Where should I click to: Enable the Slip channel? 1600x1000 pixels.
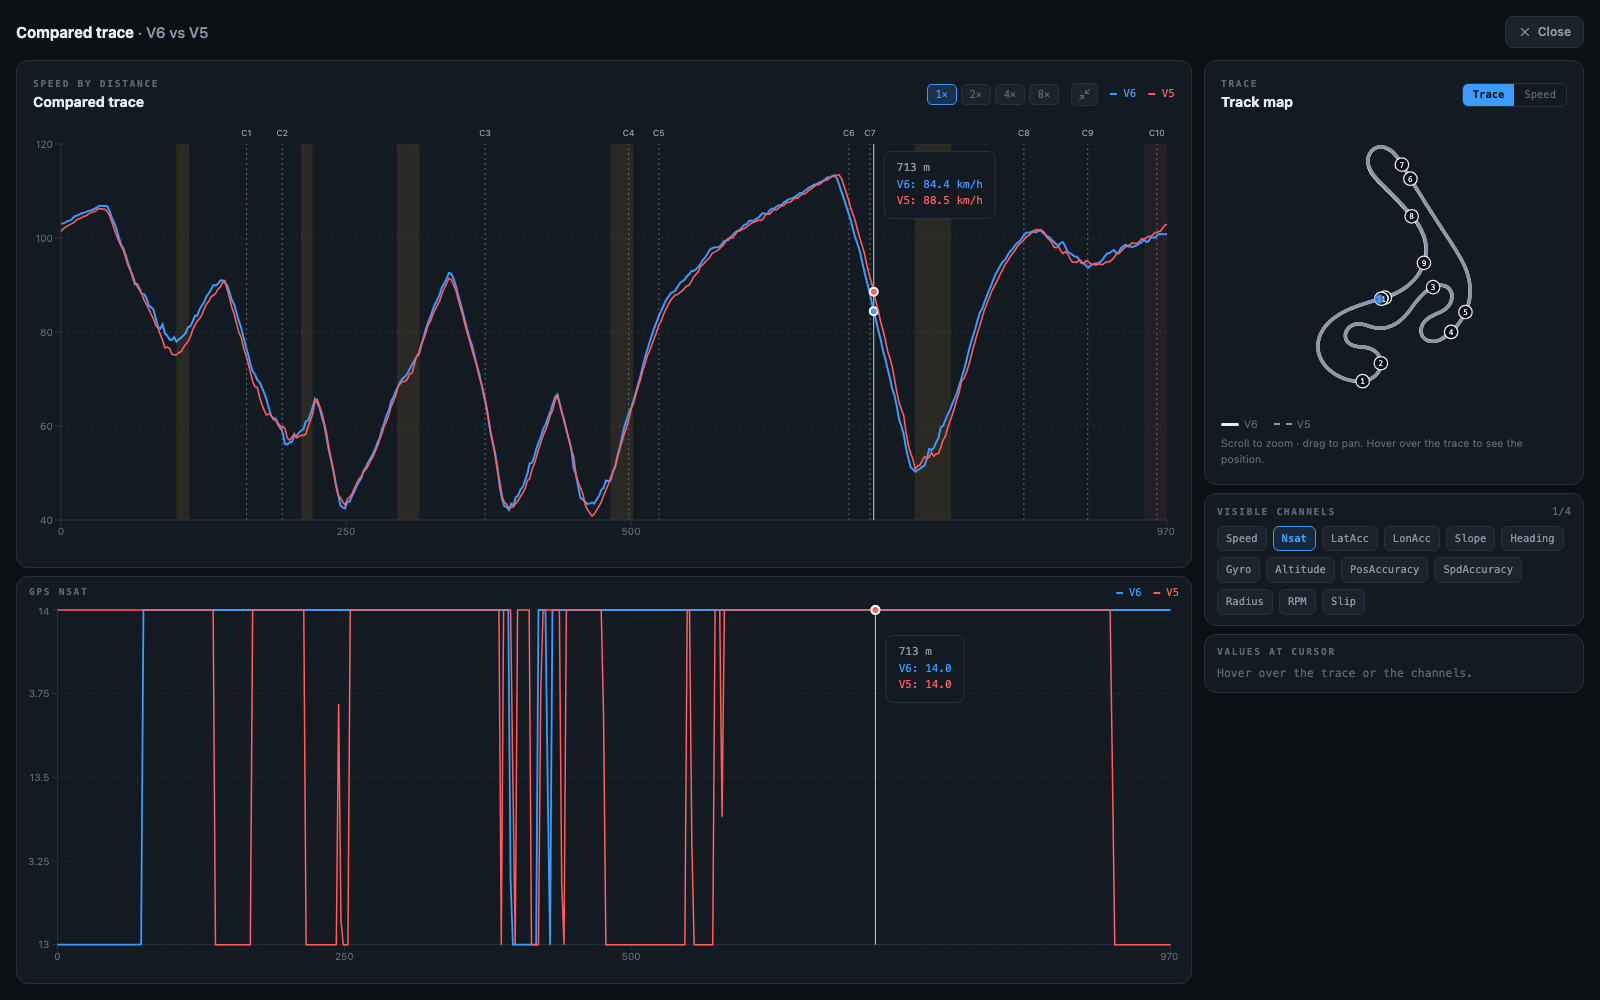point(1344,601)
